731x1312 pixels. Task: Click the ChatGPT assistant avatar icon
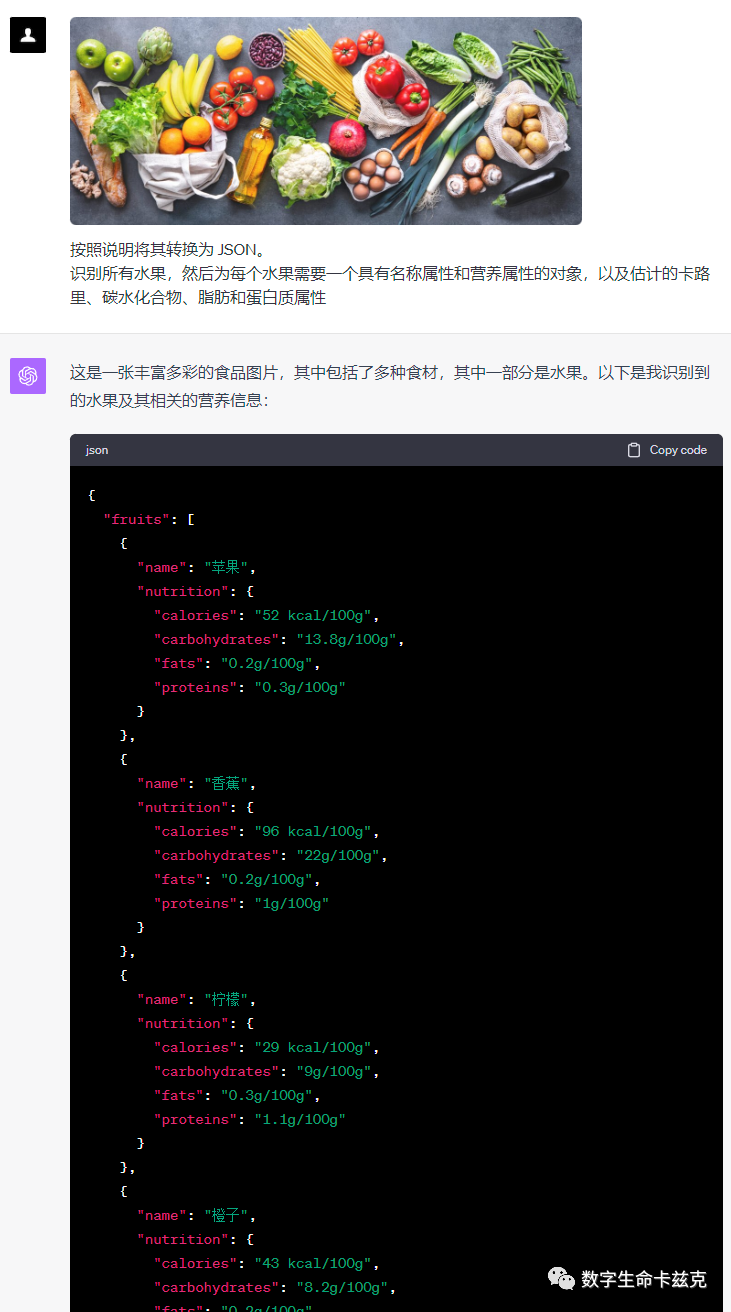pos(28,376)
